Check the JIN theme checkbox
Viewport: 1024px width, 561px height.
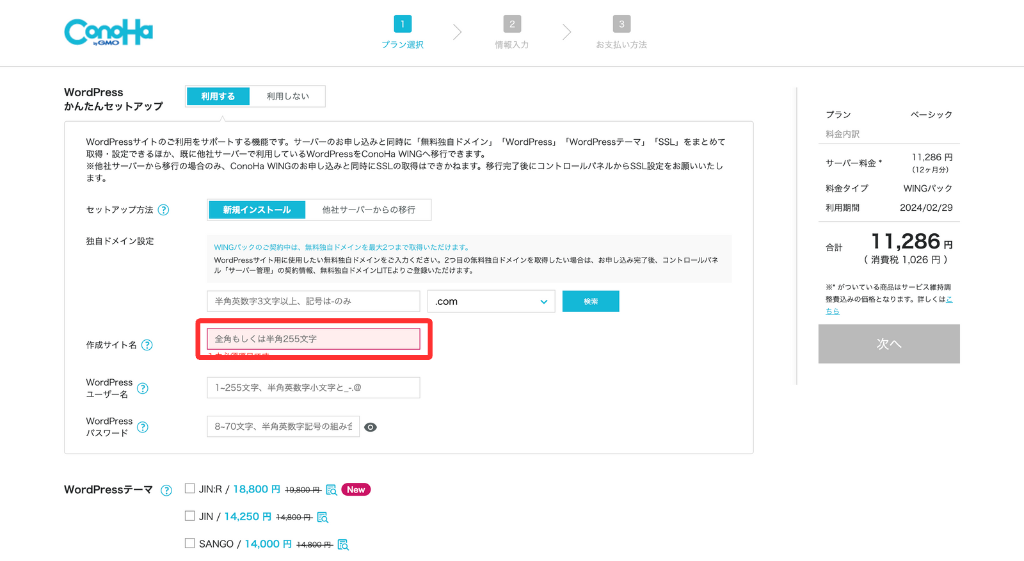point(190,516)
